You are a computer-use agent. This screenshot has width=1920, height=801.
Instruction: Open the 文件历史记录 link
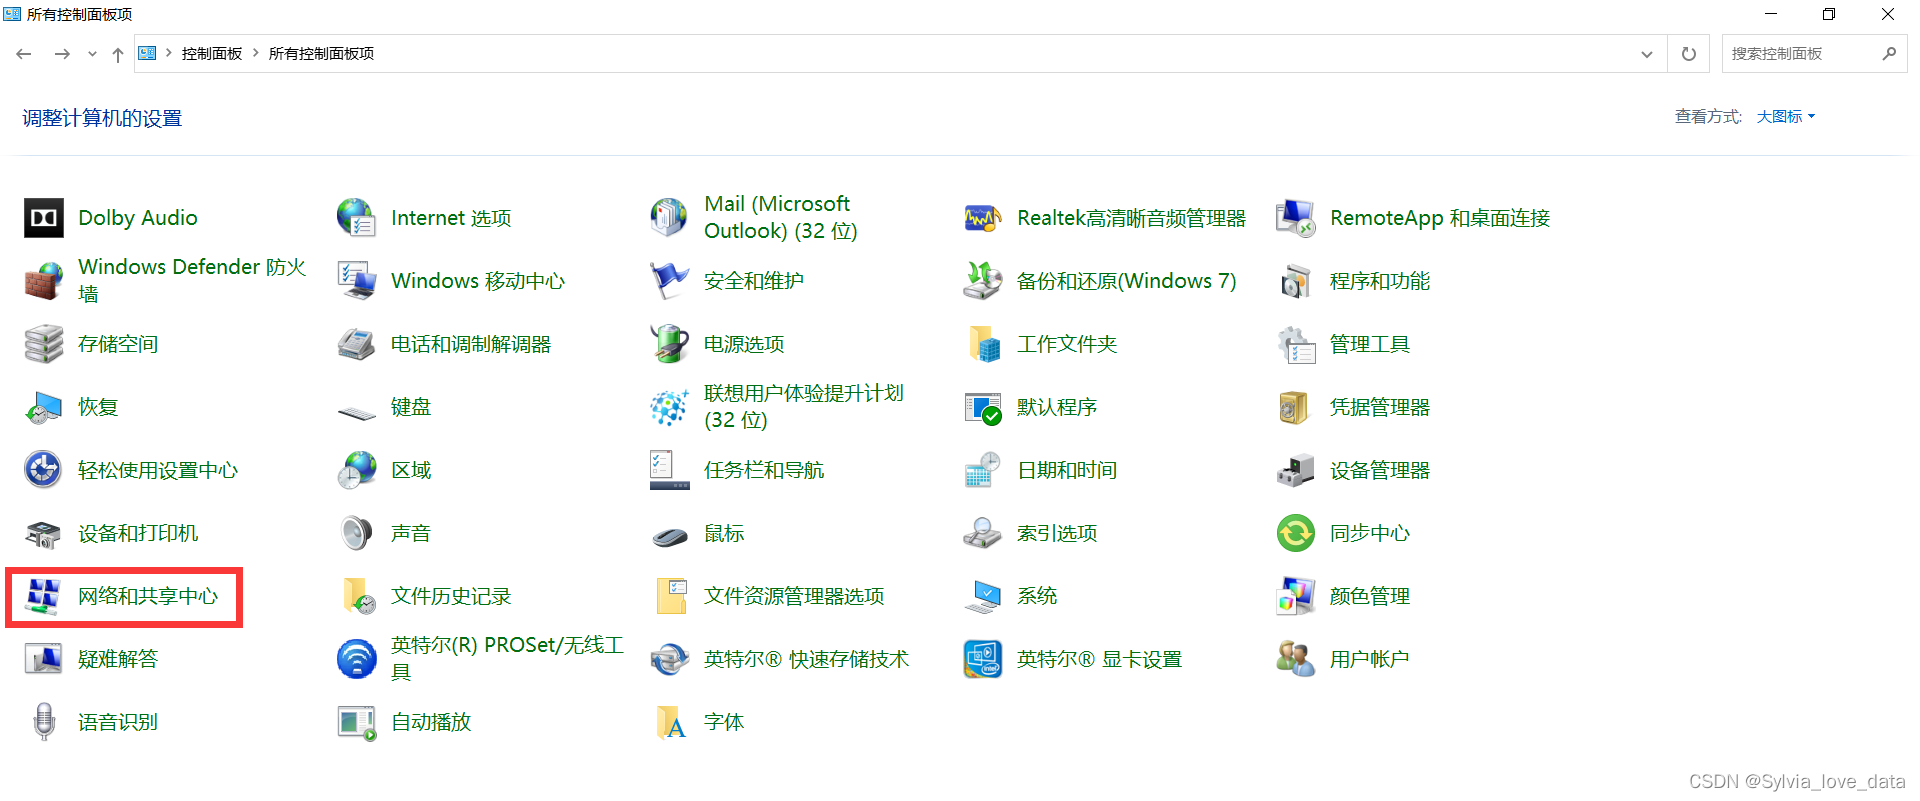click(451, 596)
